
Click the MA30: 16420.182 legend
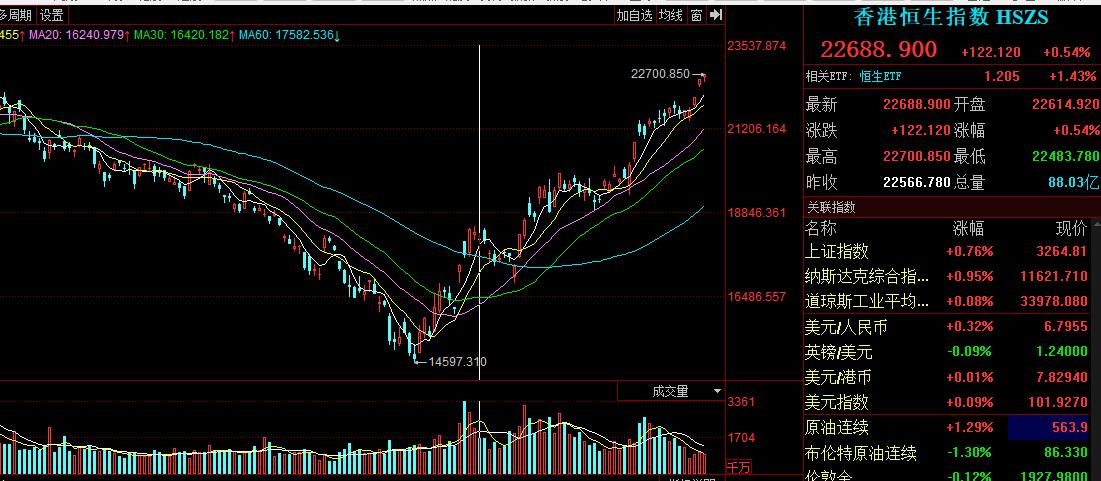click(184, 34)
